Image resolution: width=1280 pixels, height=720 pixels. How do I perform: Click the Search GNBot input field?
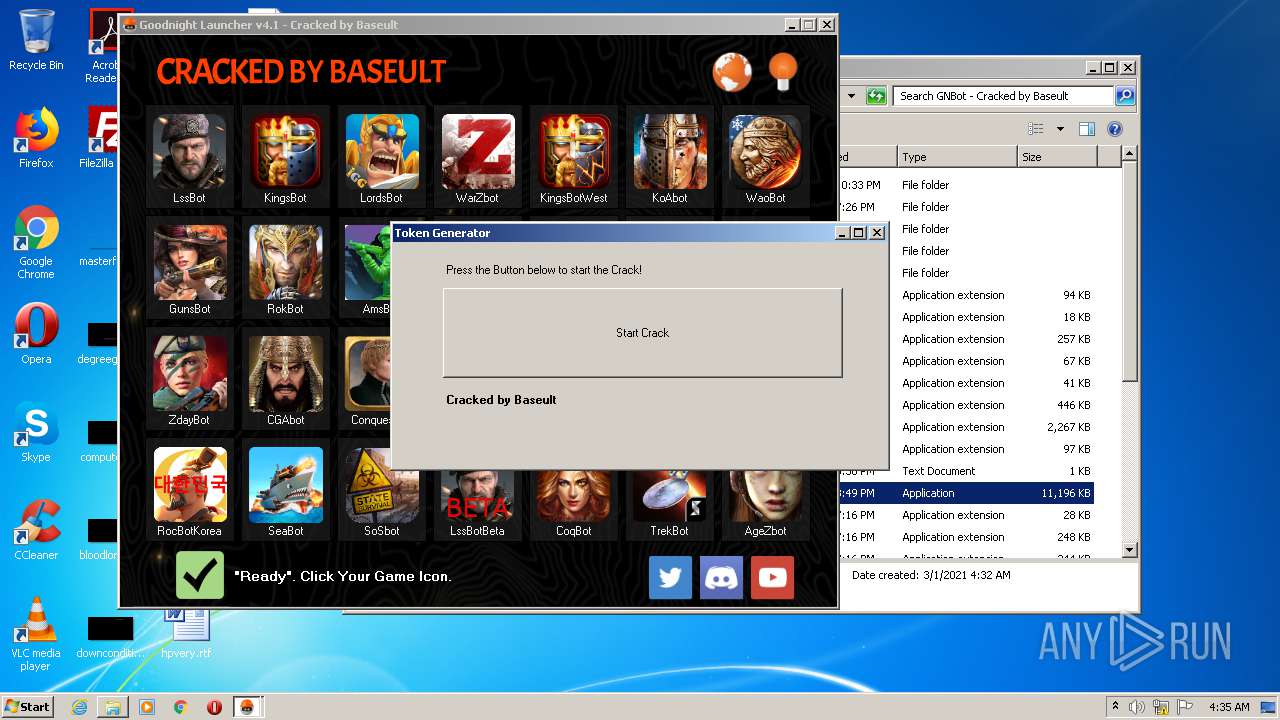[1003, 96]
